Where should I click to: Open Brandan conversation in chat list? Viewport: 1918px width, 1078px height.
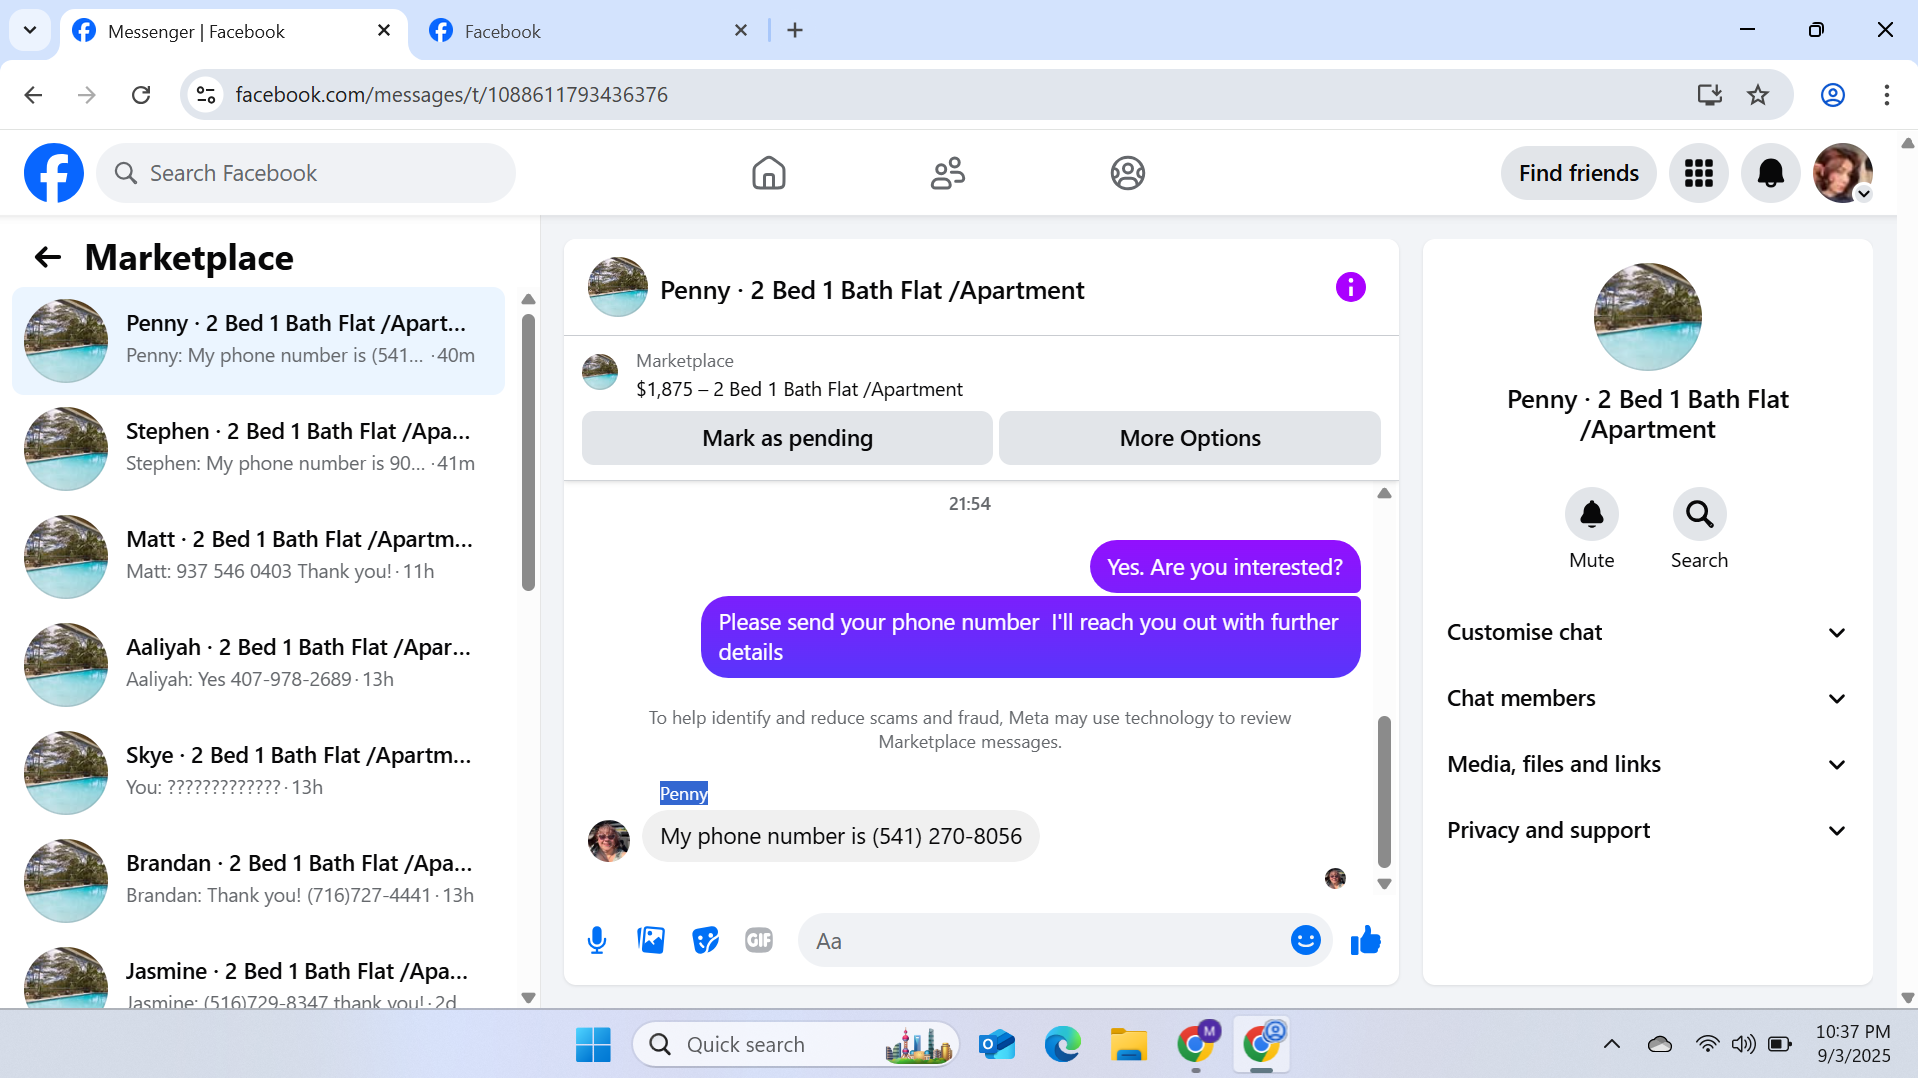click(258, 880)
